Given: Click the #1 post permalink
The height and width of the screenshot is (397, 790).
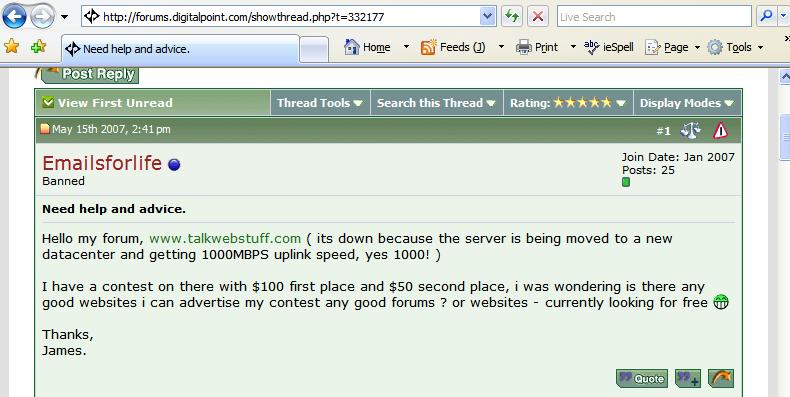Looking at the screenshot, I should pyautogui.click(x=663, y=131).
